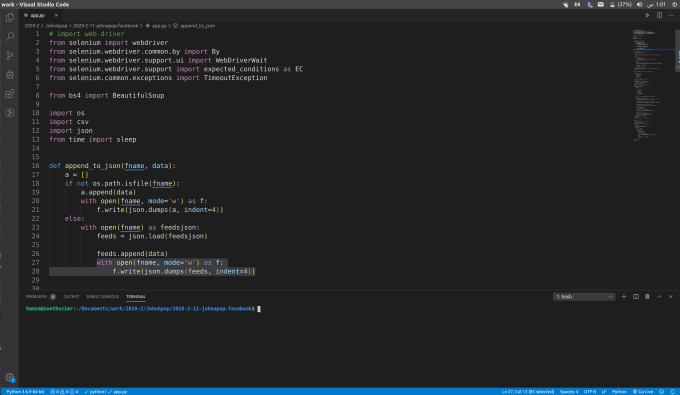
Task: Open the last activity bar icon below Extensions
Action: pyautogui.click(x=10, y=113)
